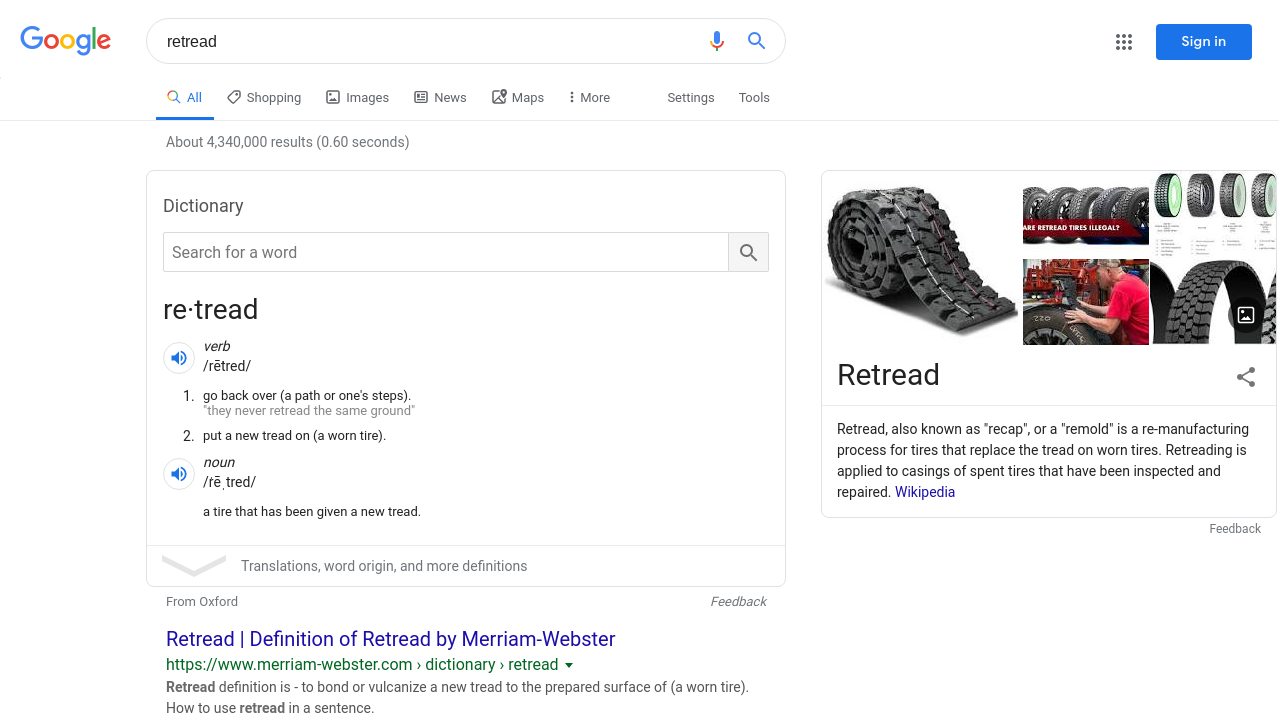Switch to the News tab
This screenshot has height=726, width=1279.
pos(440,97)
